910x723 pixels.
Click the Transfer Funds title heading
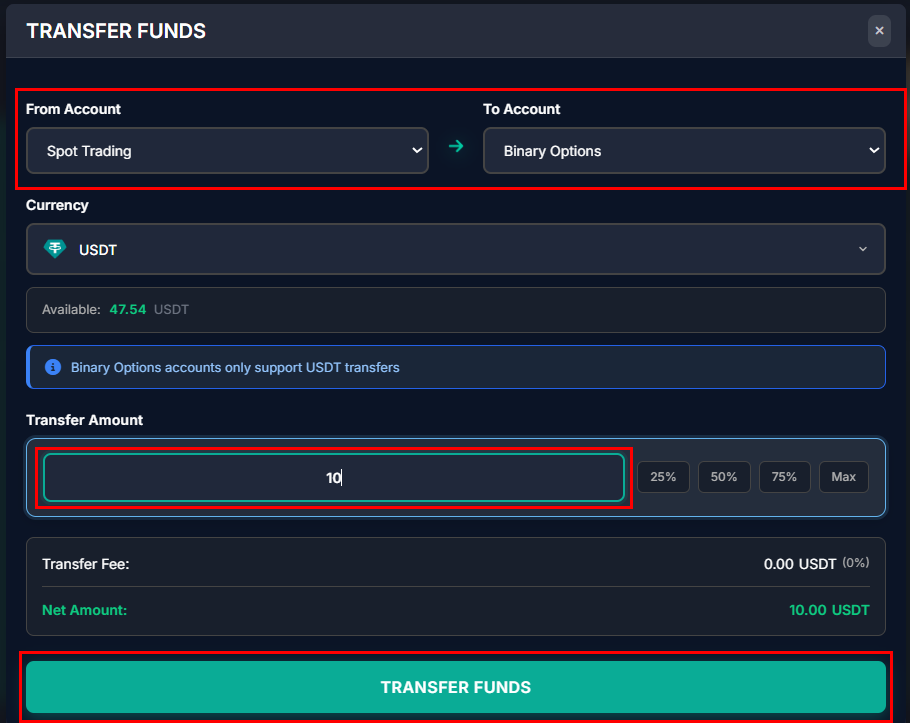click(x=116, y=31)
